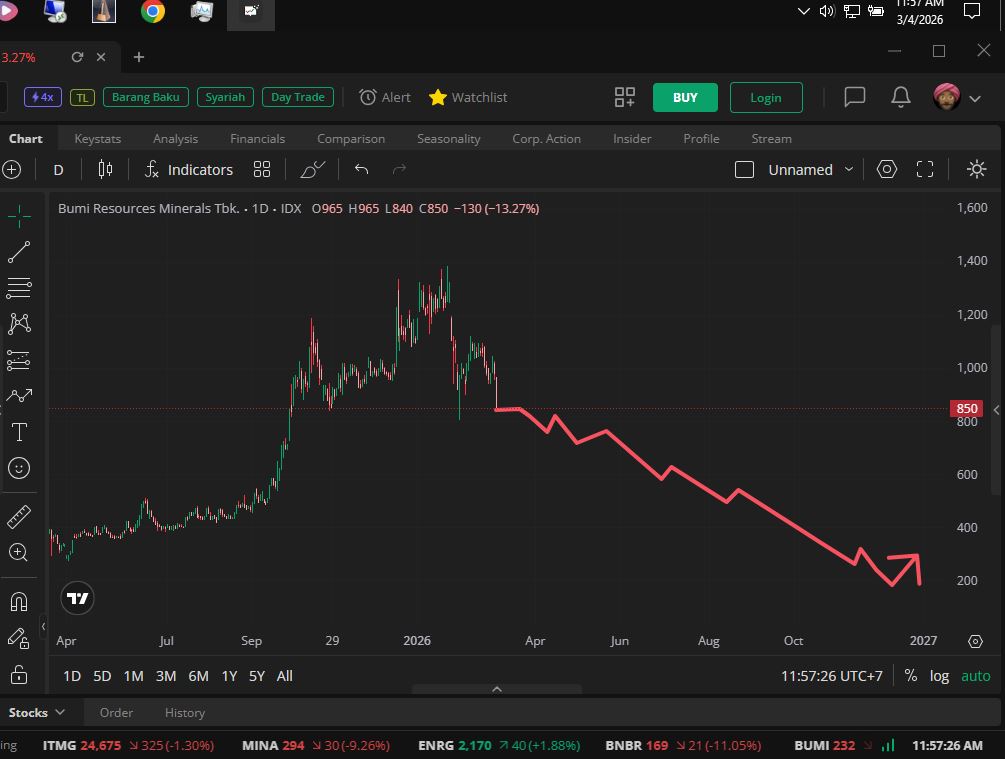Image resolution: width=1005 pixels, height=759 pixels.
Task: Click the green BUY button
Action: [x=685, y=97]
